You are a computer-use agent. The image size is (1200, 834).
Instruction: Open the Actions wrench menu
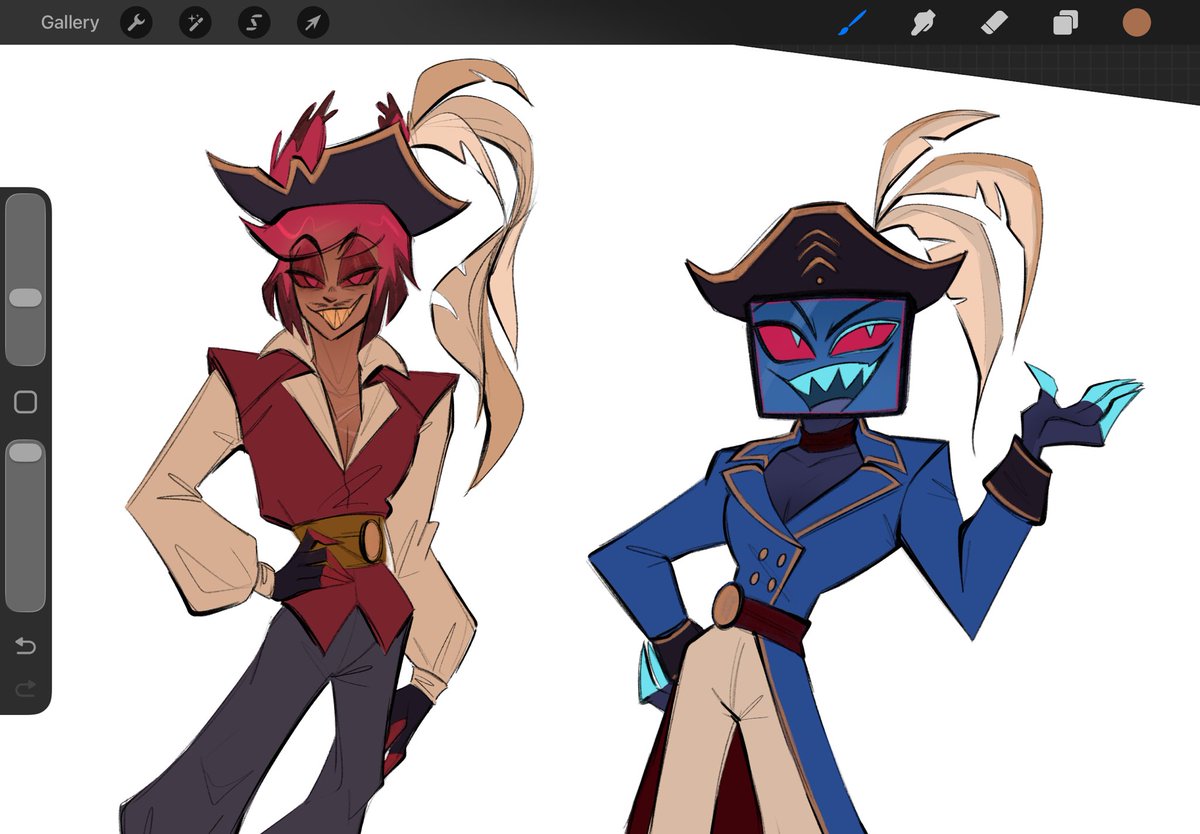click(x=136, y=22)
